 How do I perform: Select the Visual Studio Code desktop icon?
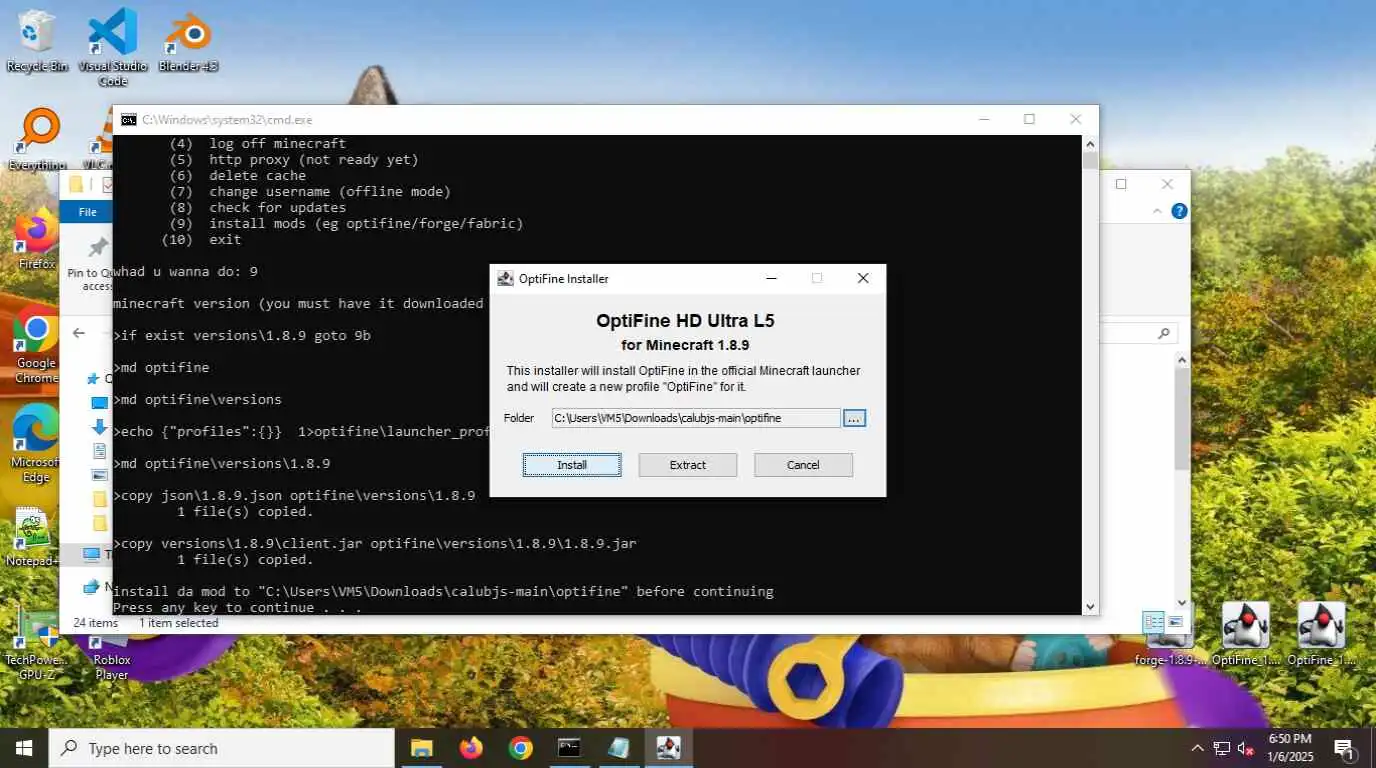pos(113,47)
